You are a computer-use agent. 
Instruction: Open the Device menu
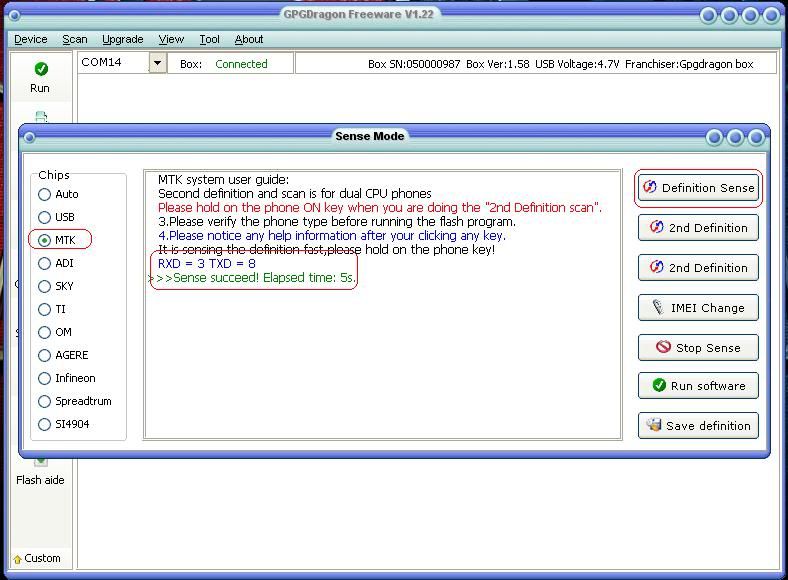(x=30, y=39)
